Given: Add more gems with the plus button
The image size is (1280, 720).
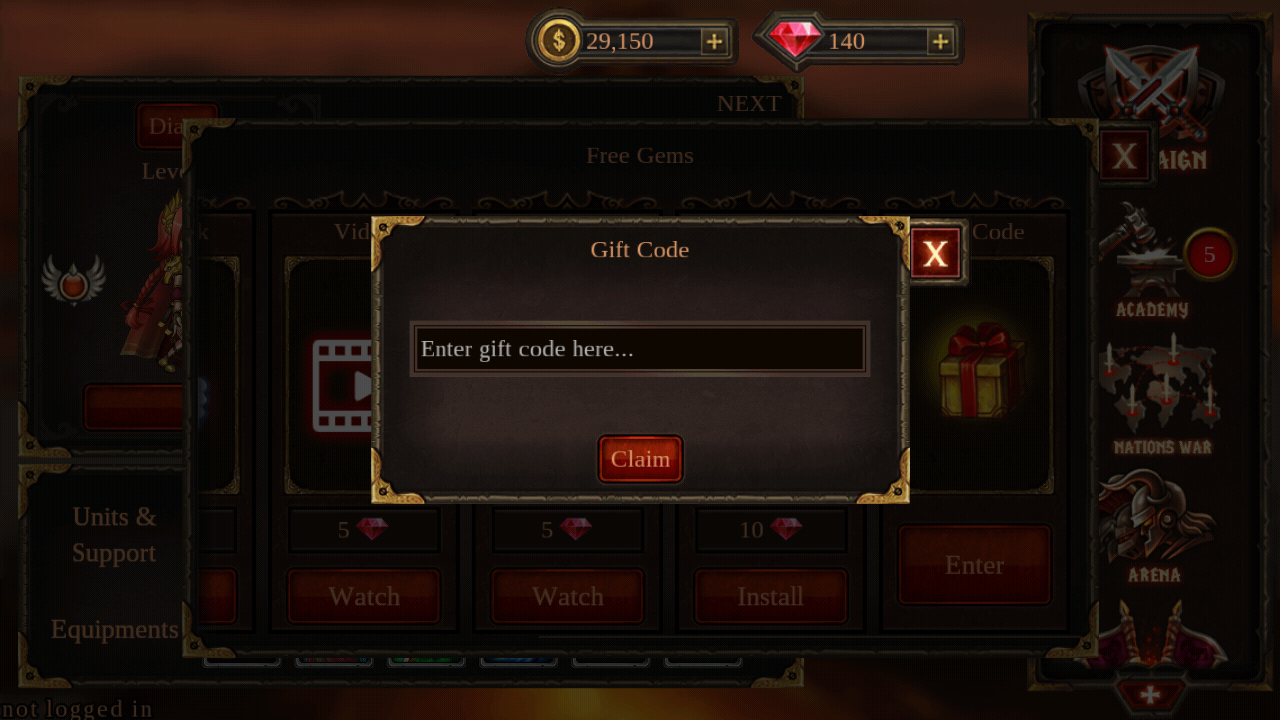Looking at the screenshot, I should (940, 41).
